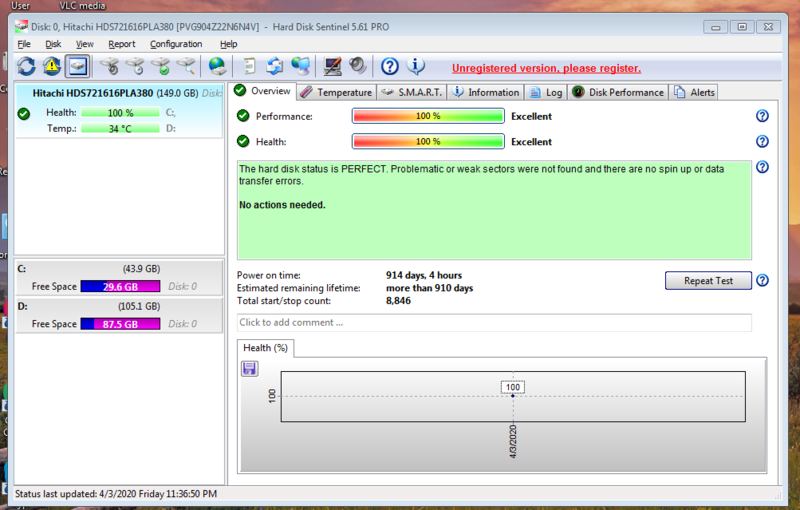Click the green 34 °C temperature bar
Screen dimensions: 800x510
pos(120,129)
